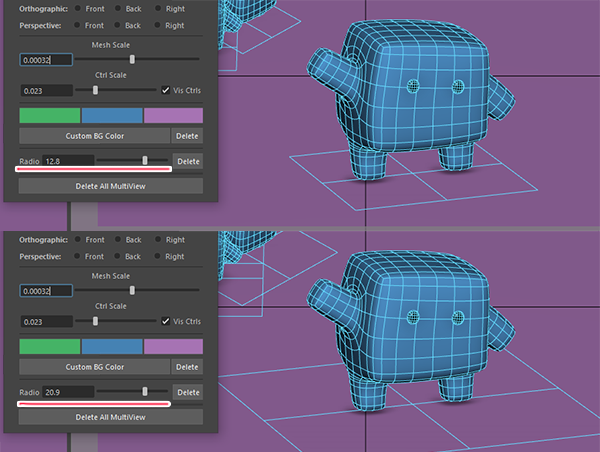Pick the blue color swatch in lower panel

111,347
